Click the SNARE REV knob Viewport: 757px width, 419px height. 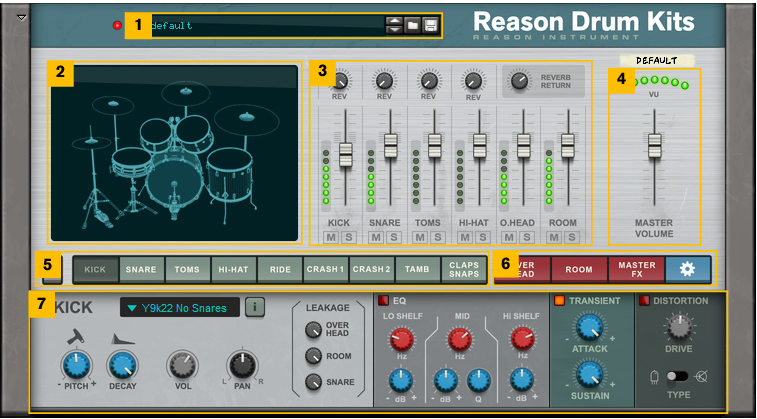(x=385, y=80)
